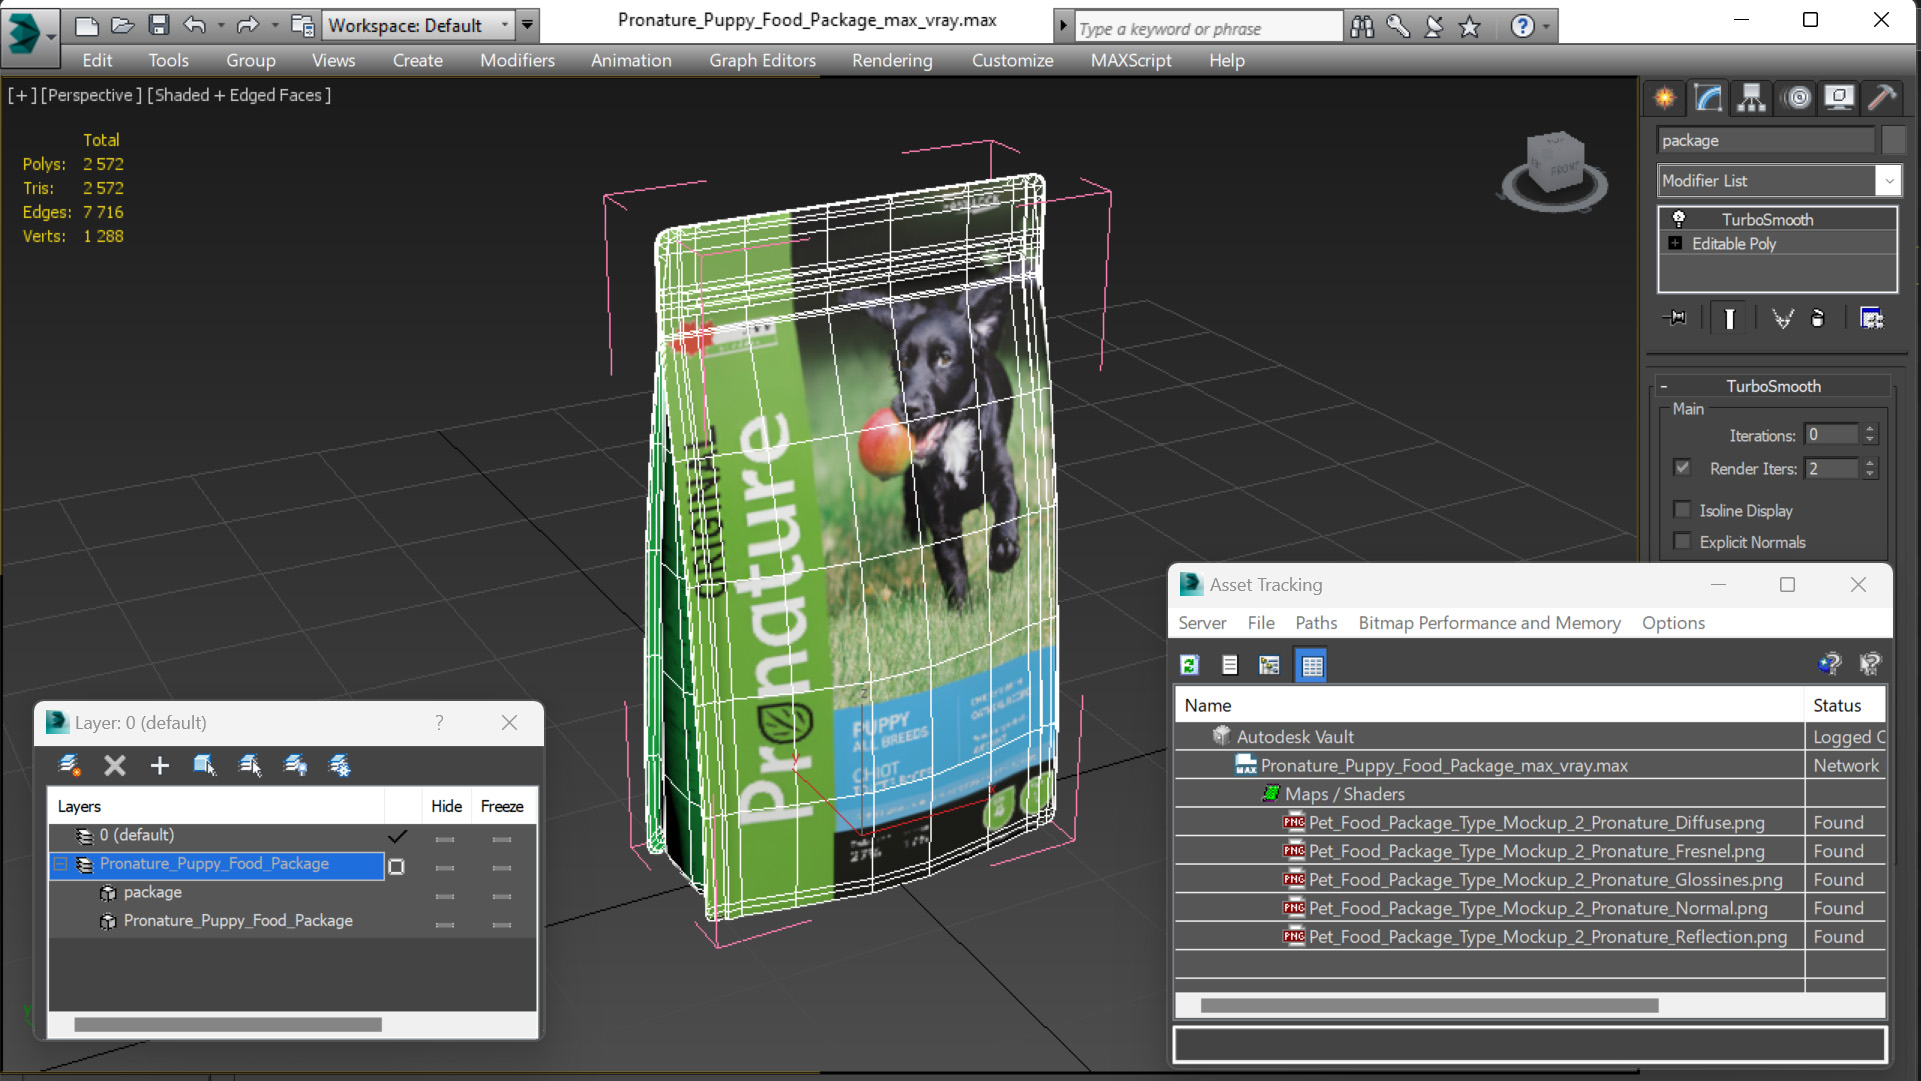
Task: Click the Render Iters spinner arrows
Action: 1870,468
